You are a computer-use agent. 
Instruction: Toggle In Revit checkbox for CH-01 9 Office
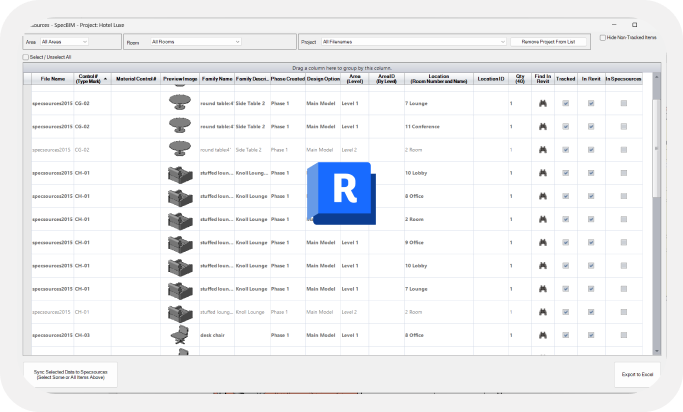[591, 242]
